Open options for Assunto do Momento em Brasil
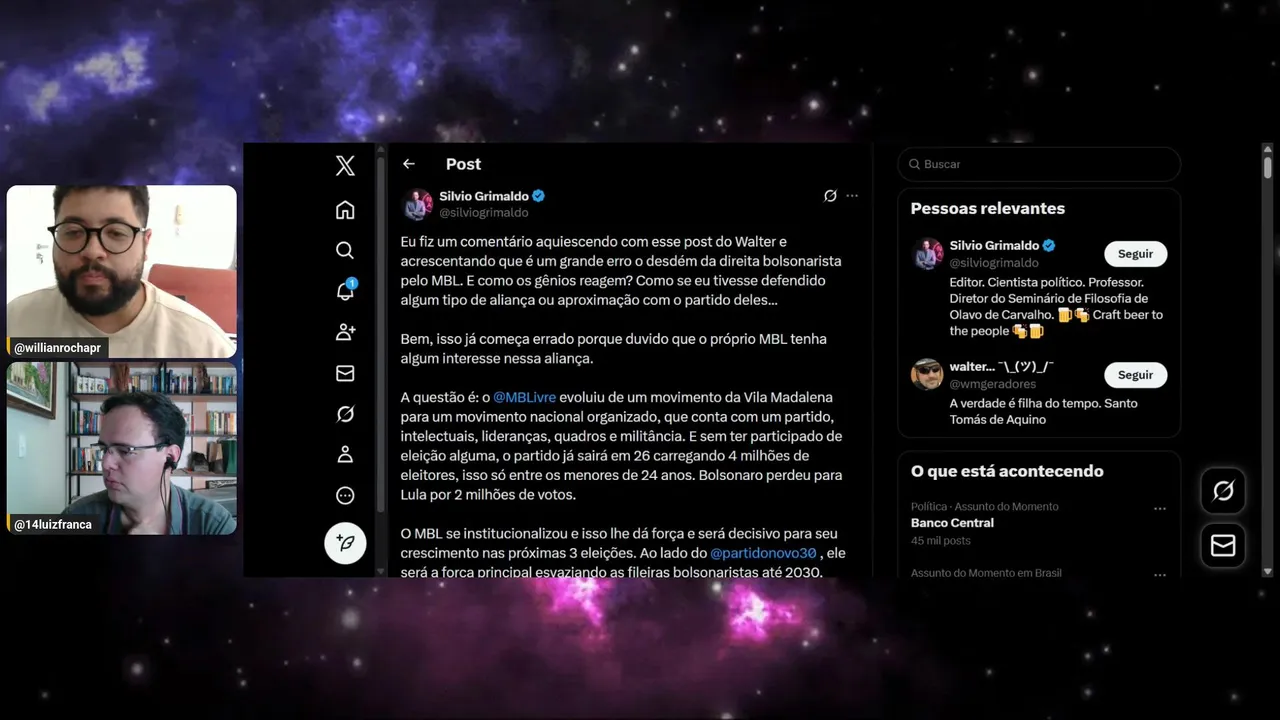The width and height of the screenshot is (1280, 720). [1160, 575]
